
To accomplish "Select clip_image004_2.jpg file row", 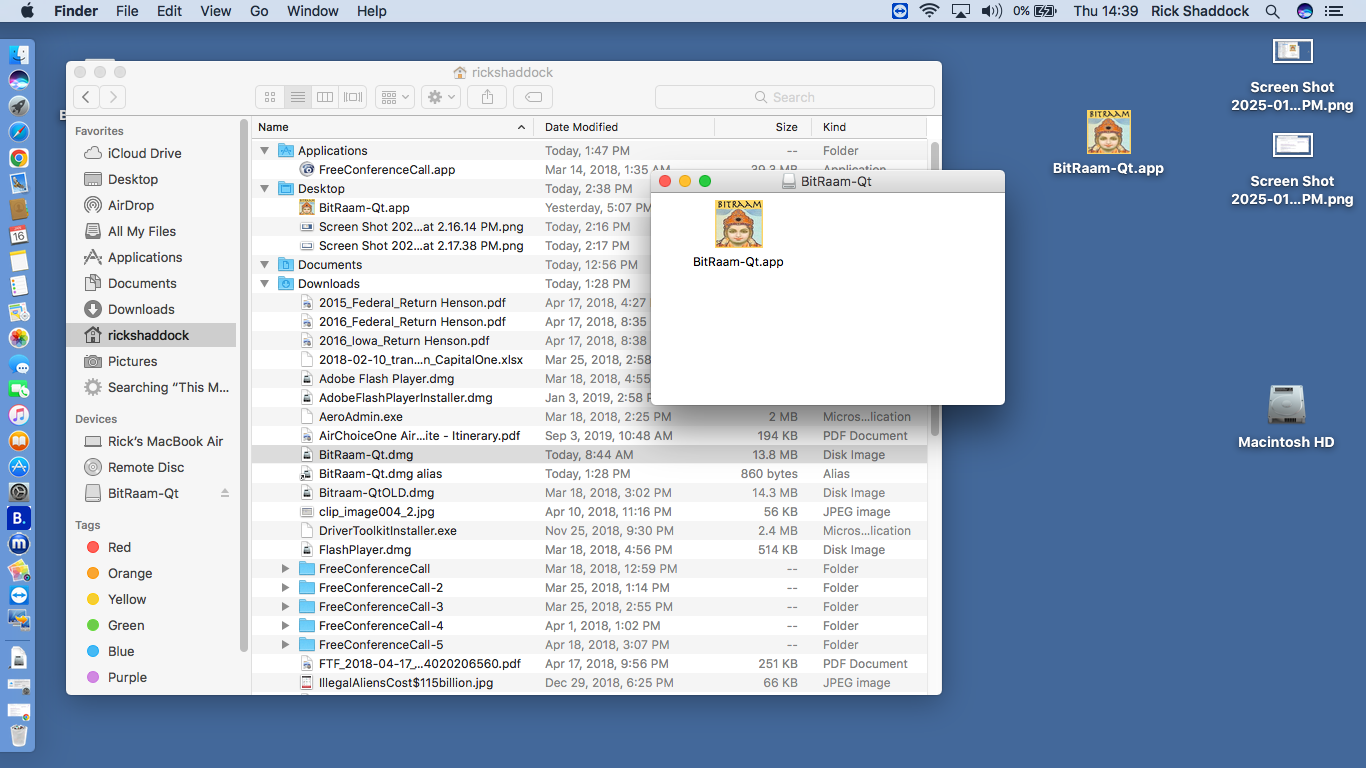I will [589, 512].
